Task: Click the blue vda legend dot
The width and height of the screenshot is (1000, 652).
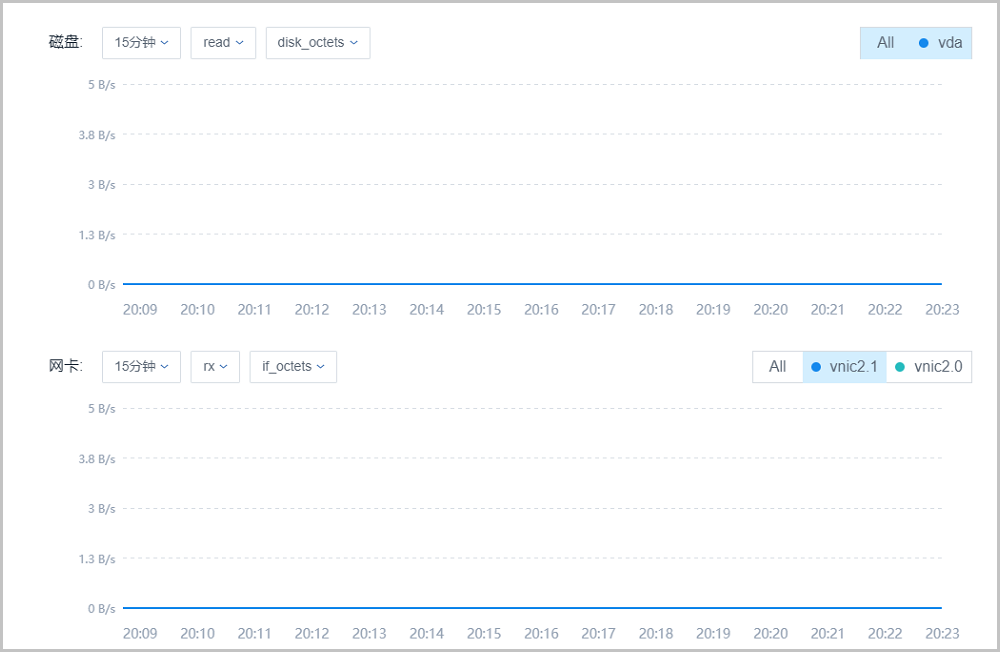Action: pyautogui.click(x=923, y=43)
